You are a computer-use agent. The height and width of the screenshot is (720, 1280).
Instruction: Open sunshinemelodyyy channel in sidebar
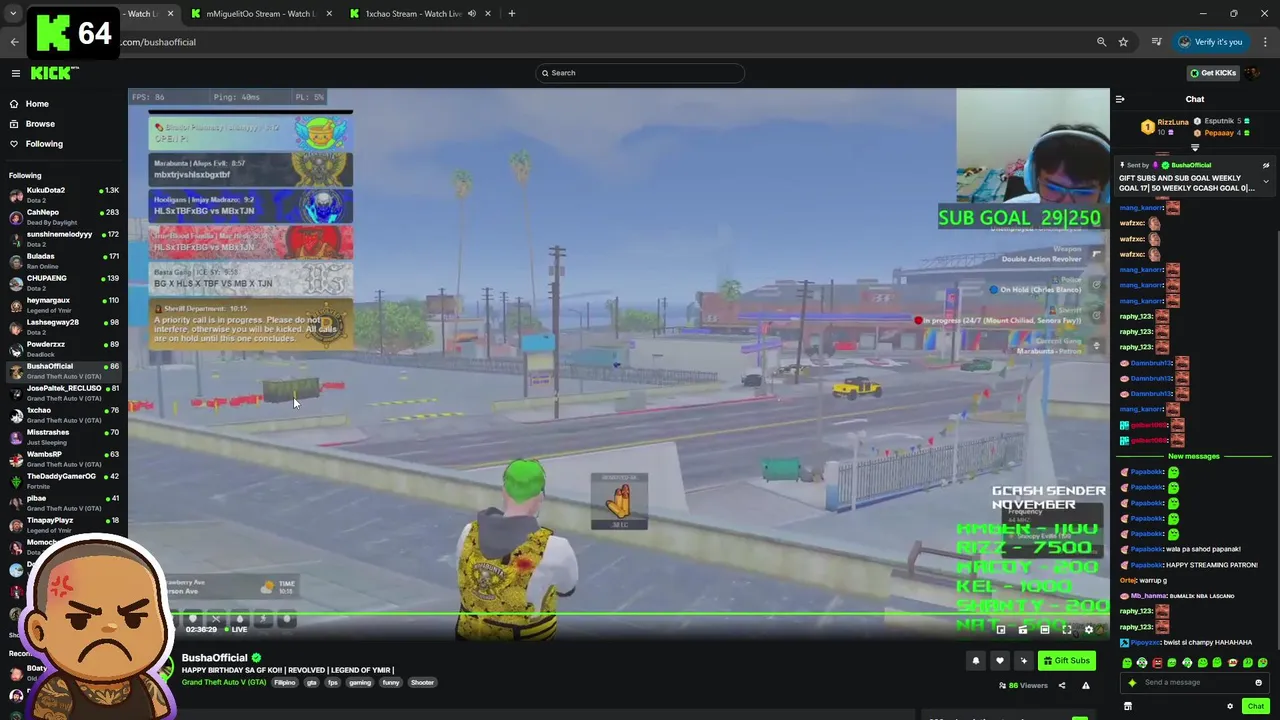[64, 238]
